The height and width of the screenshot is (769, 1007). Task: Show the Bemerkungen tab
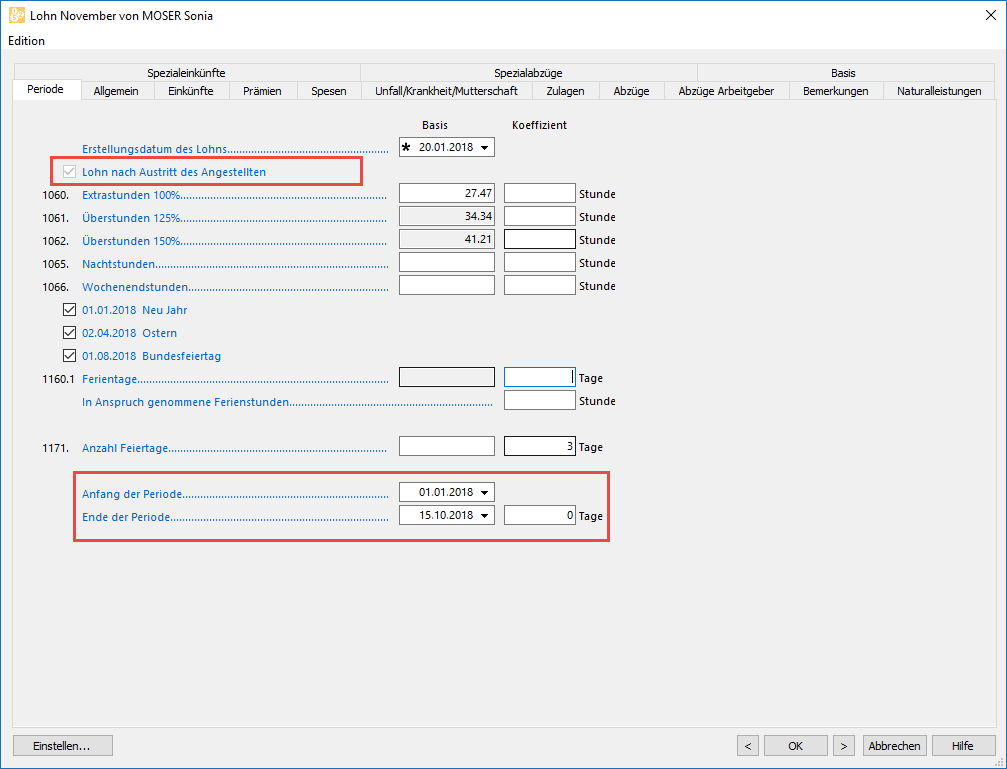coord(836,91)
